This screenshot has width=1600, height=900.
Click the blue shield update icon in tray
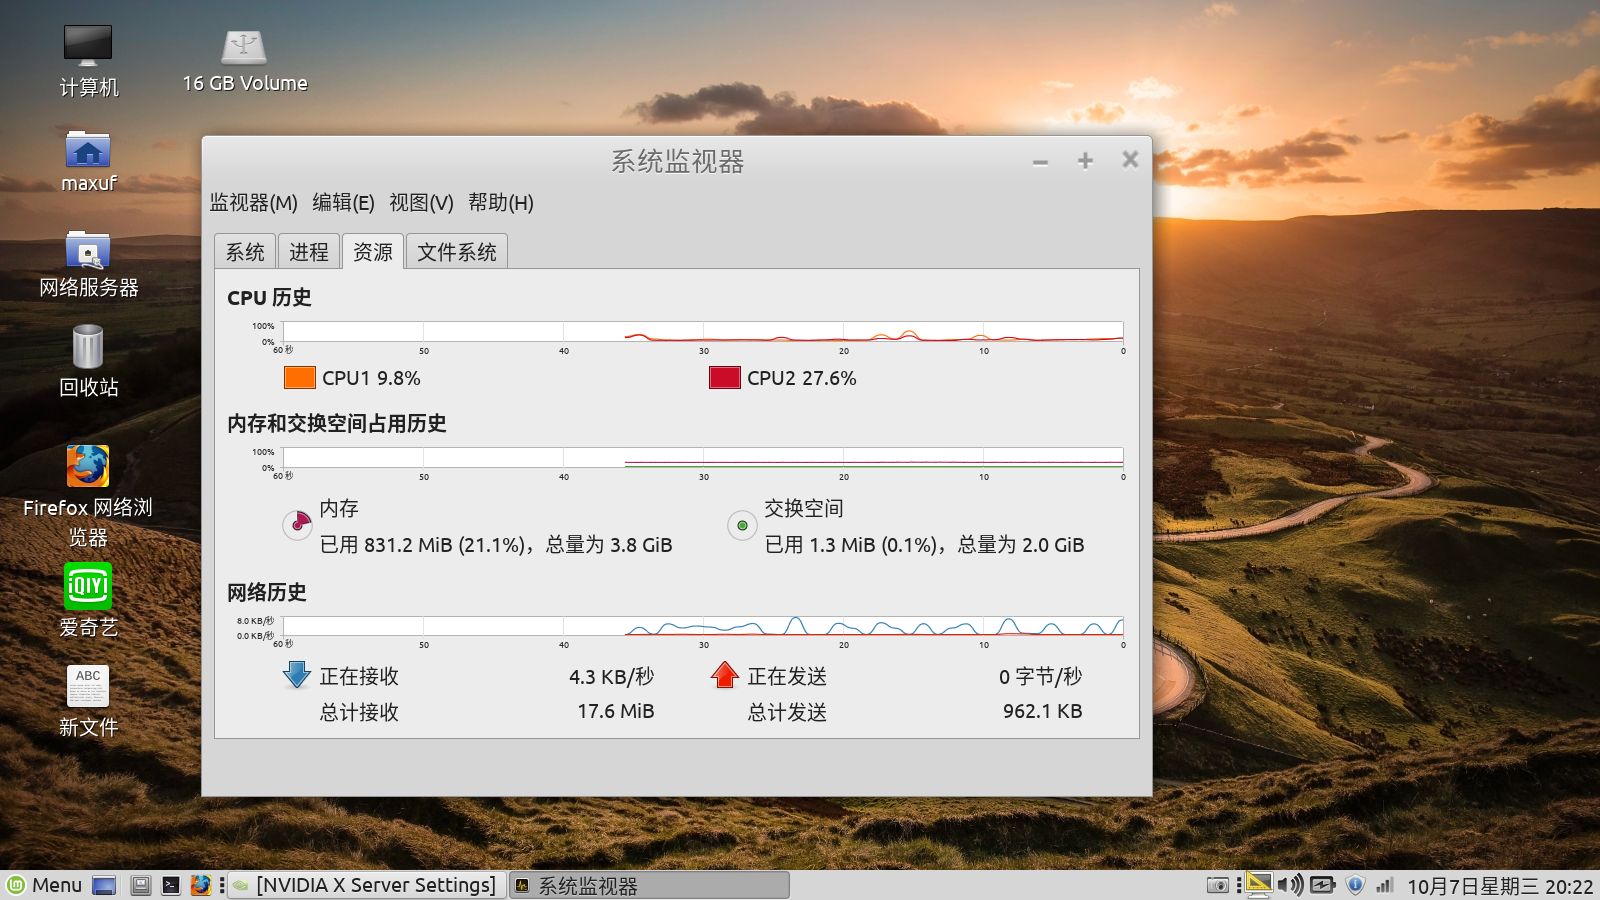coord(1356,885)
